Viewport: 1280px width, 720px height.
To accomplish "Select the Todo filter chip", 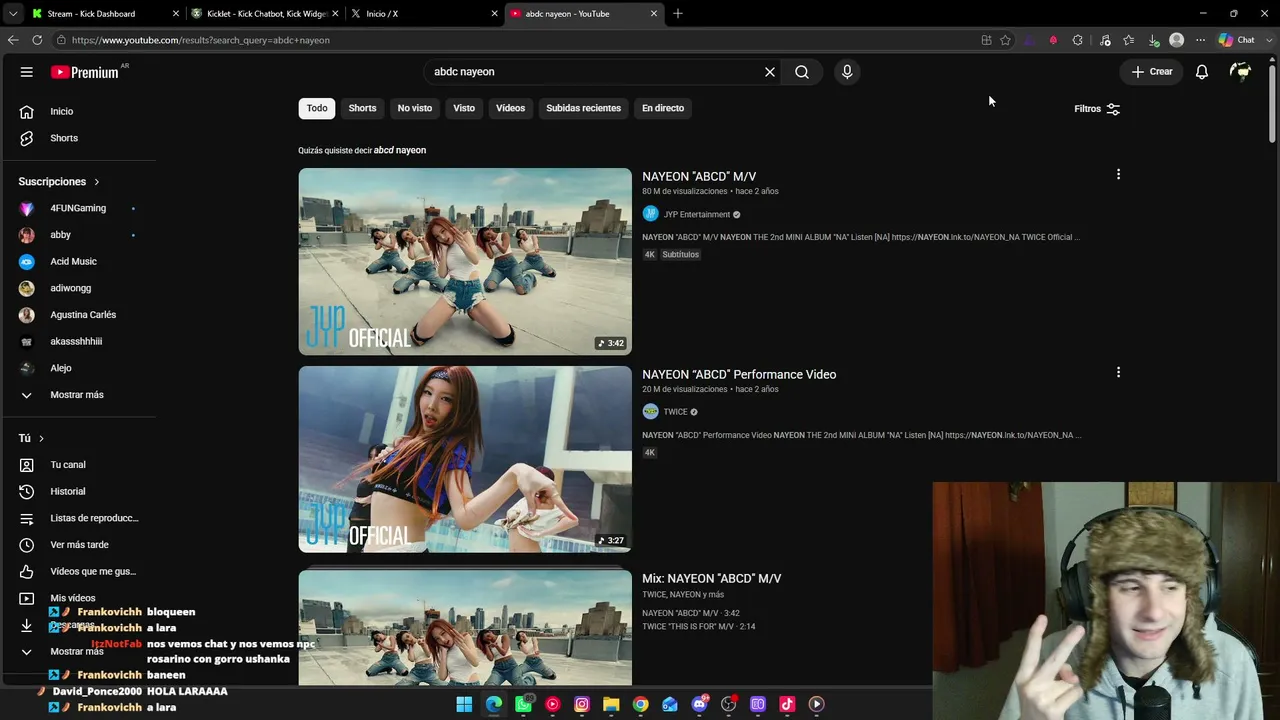I will pos(317,108).
